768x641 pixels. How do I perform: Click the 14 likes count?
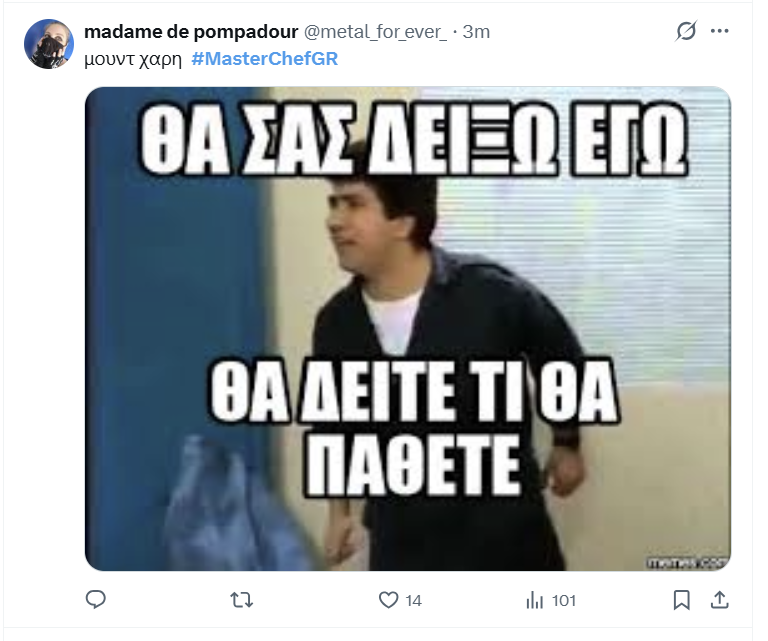click(x=413, y=600)
